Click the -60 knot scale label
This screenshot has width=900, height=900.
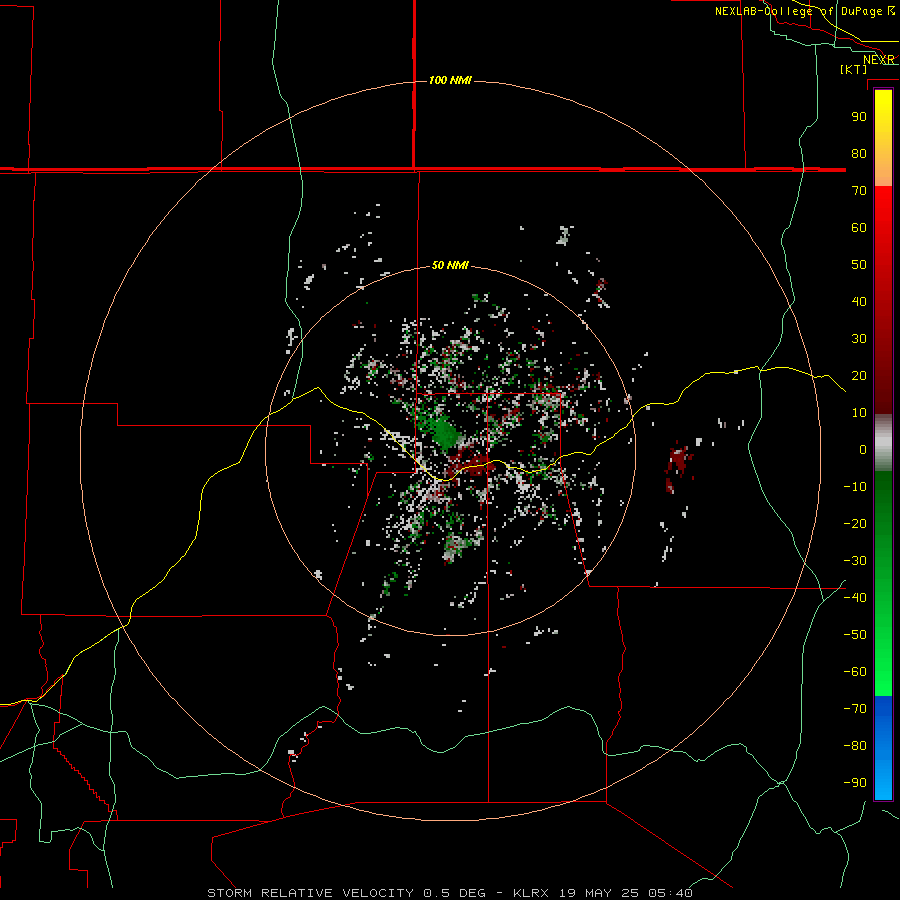855,672
